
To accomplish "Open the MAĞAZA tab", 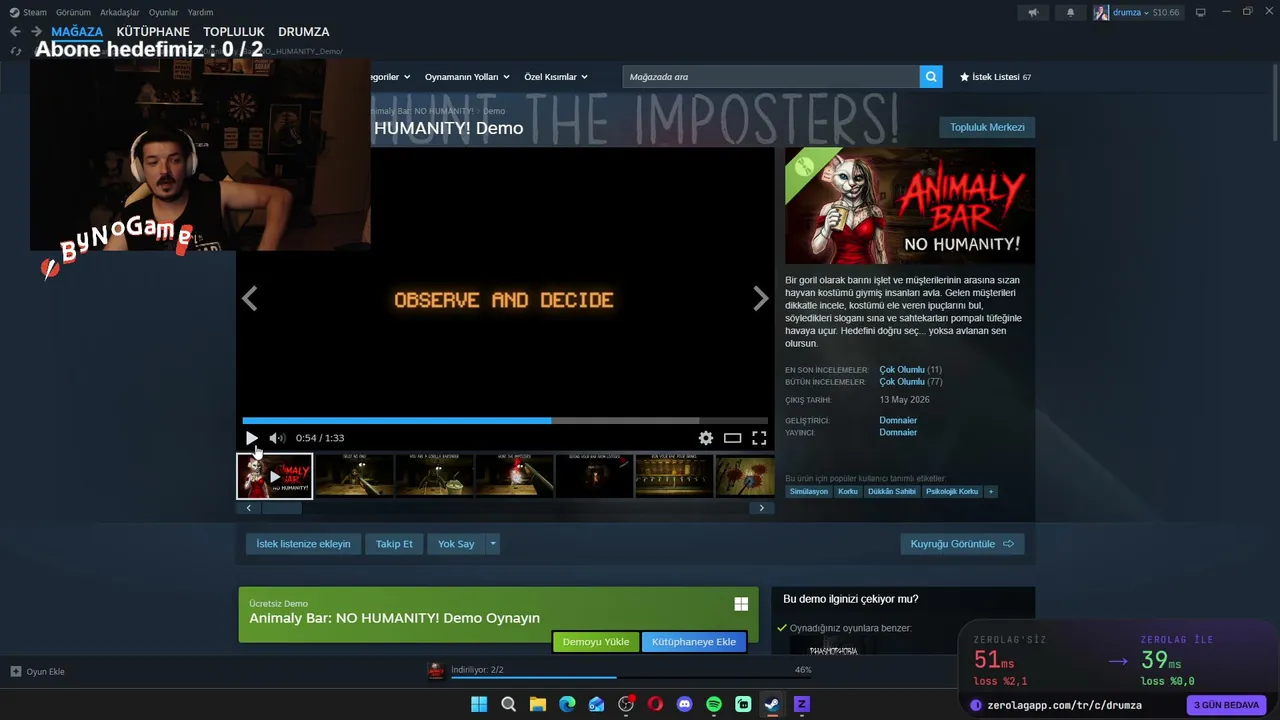I will point(77,32).
